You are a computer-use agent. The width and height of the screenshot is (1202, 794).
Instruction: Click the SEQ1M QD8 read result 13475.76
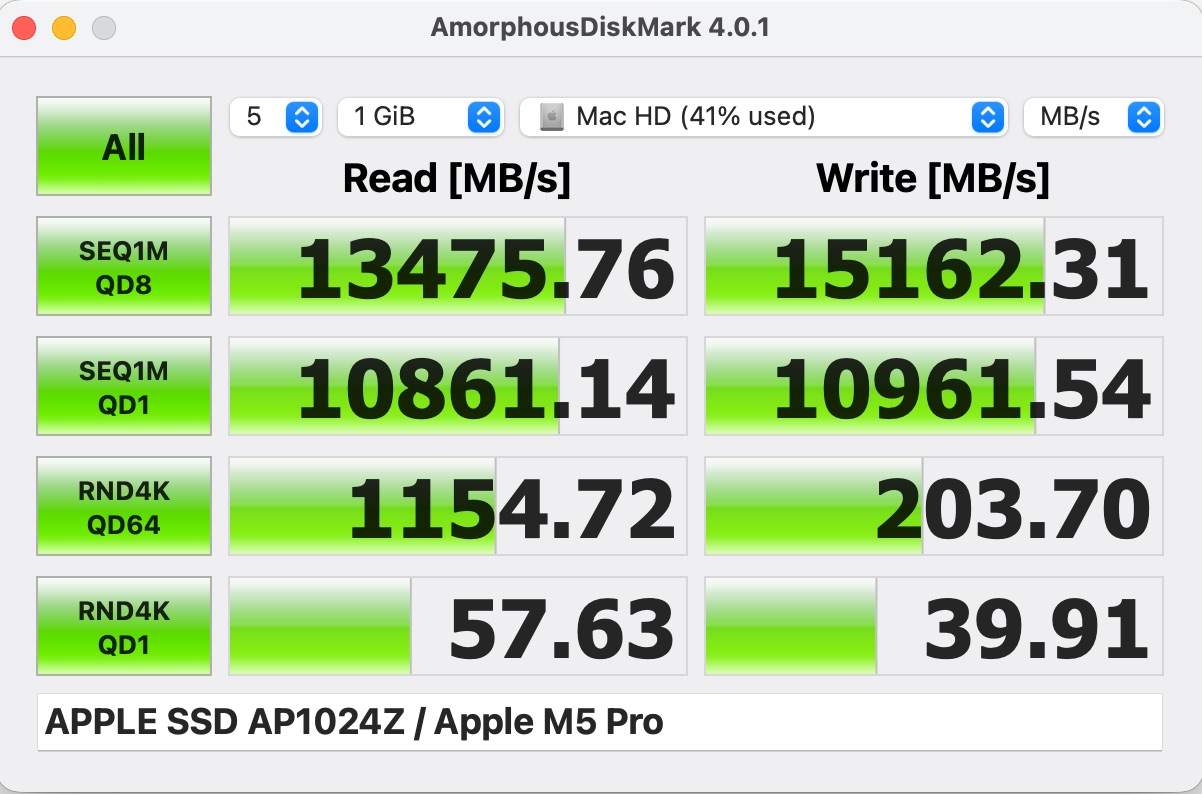[458, 266]
